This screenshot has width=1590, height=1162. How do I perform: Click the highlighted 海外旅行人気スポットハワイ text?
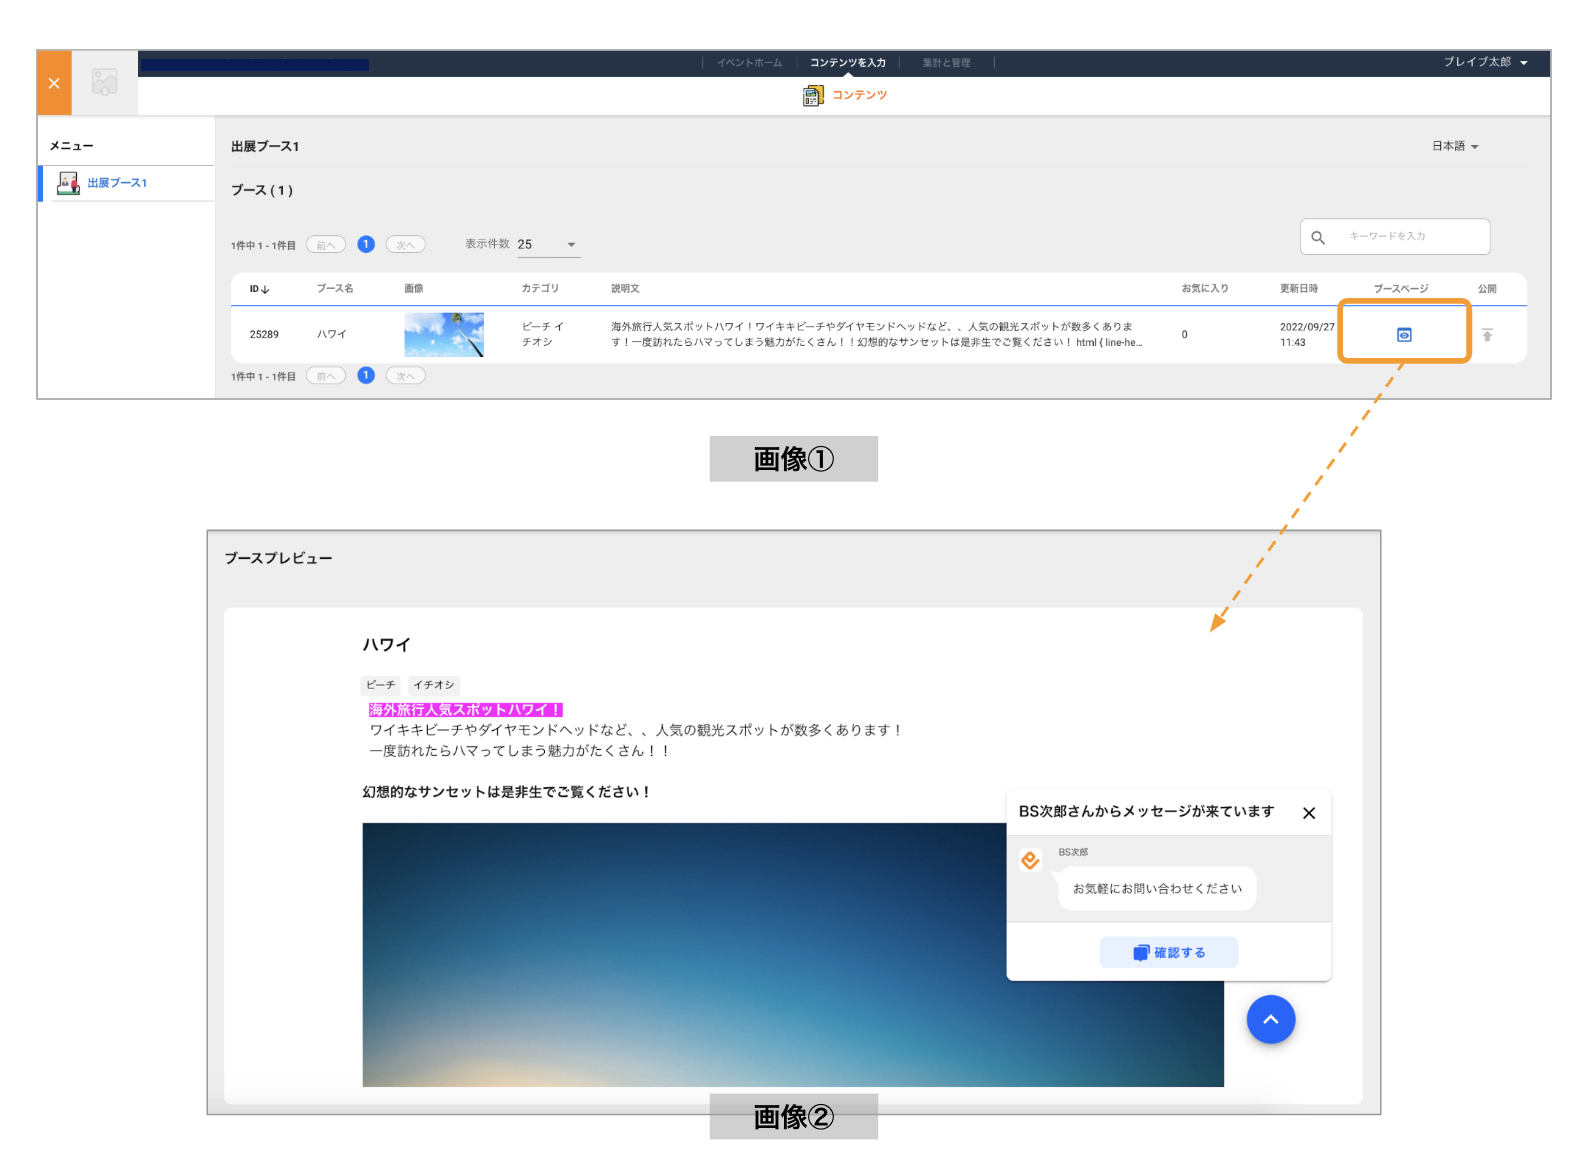point(466,710)
